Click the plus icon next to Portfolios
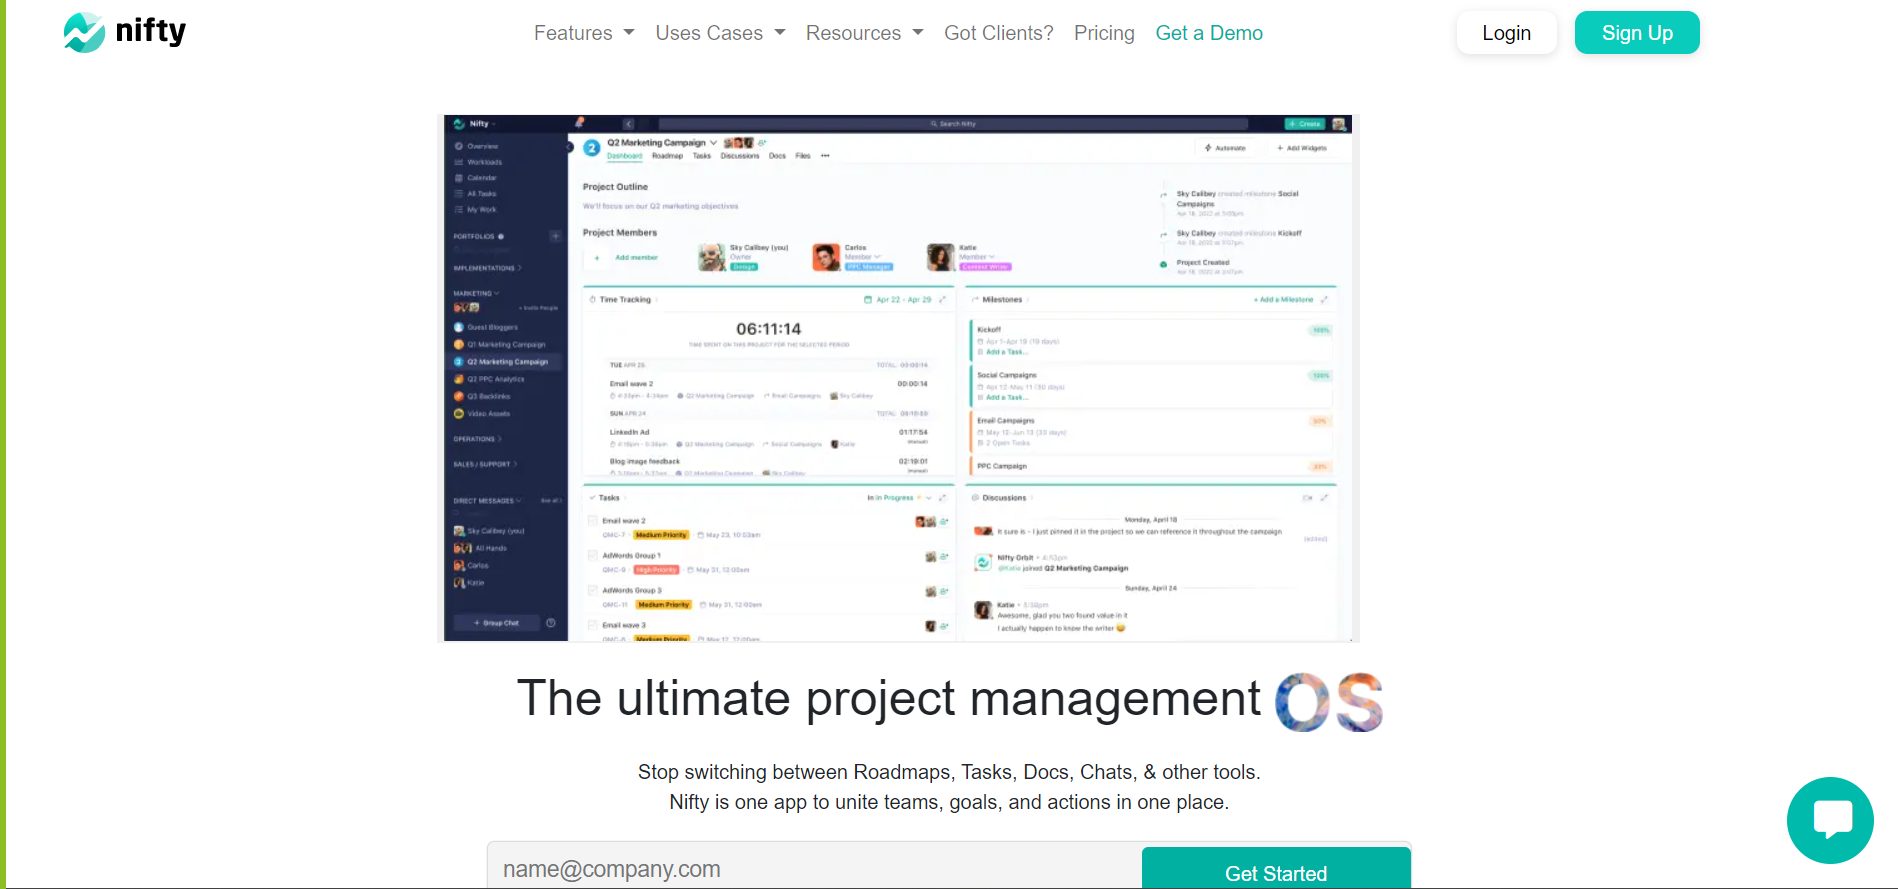 [x=555, y=236]
